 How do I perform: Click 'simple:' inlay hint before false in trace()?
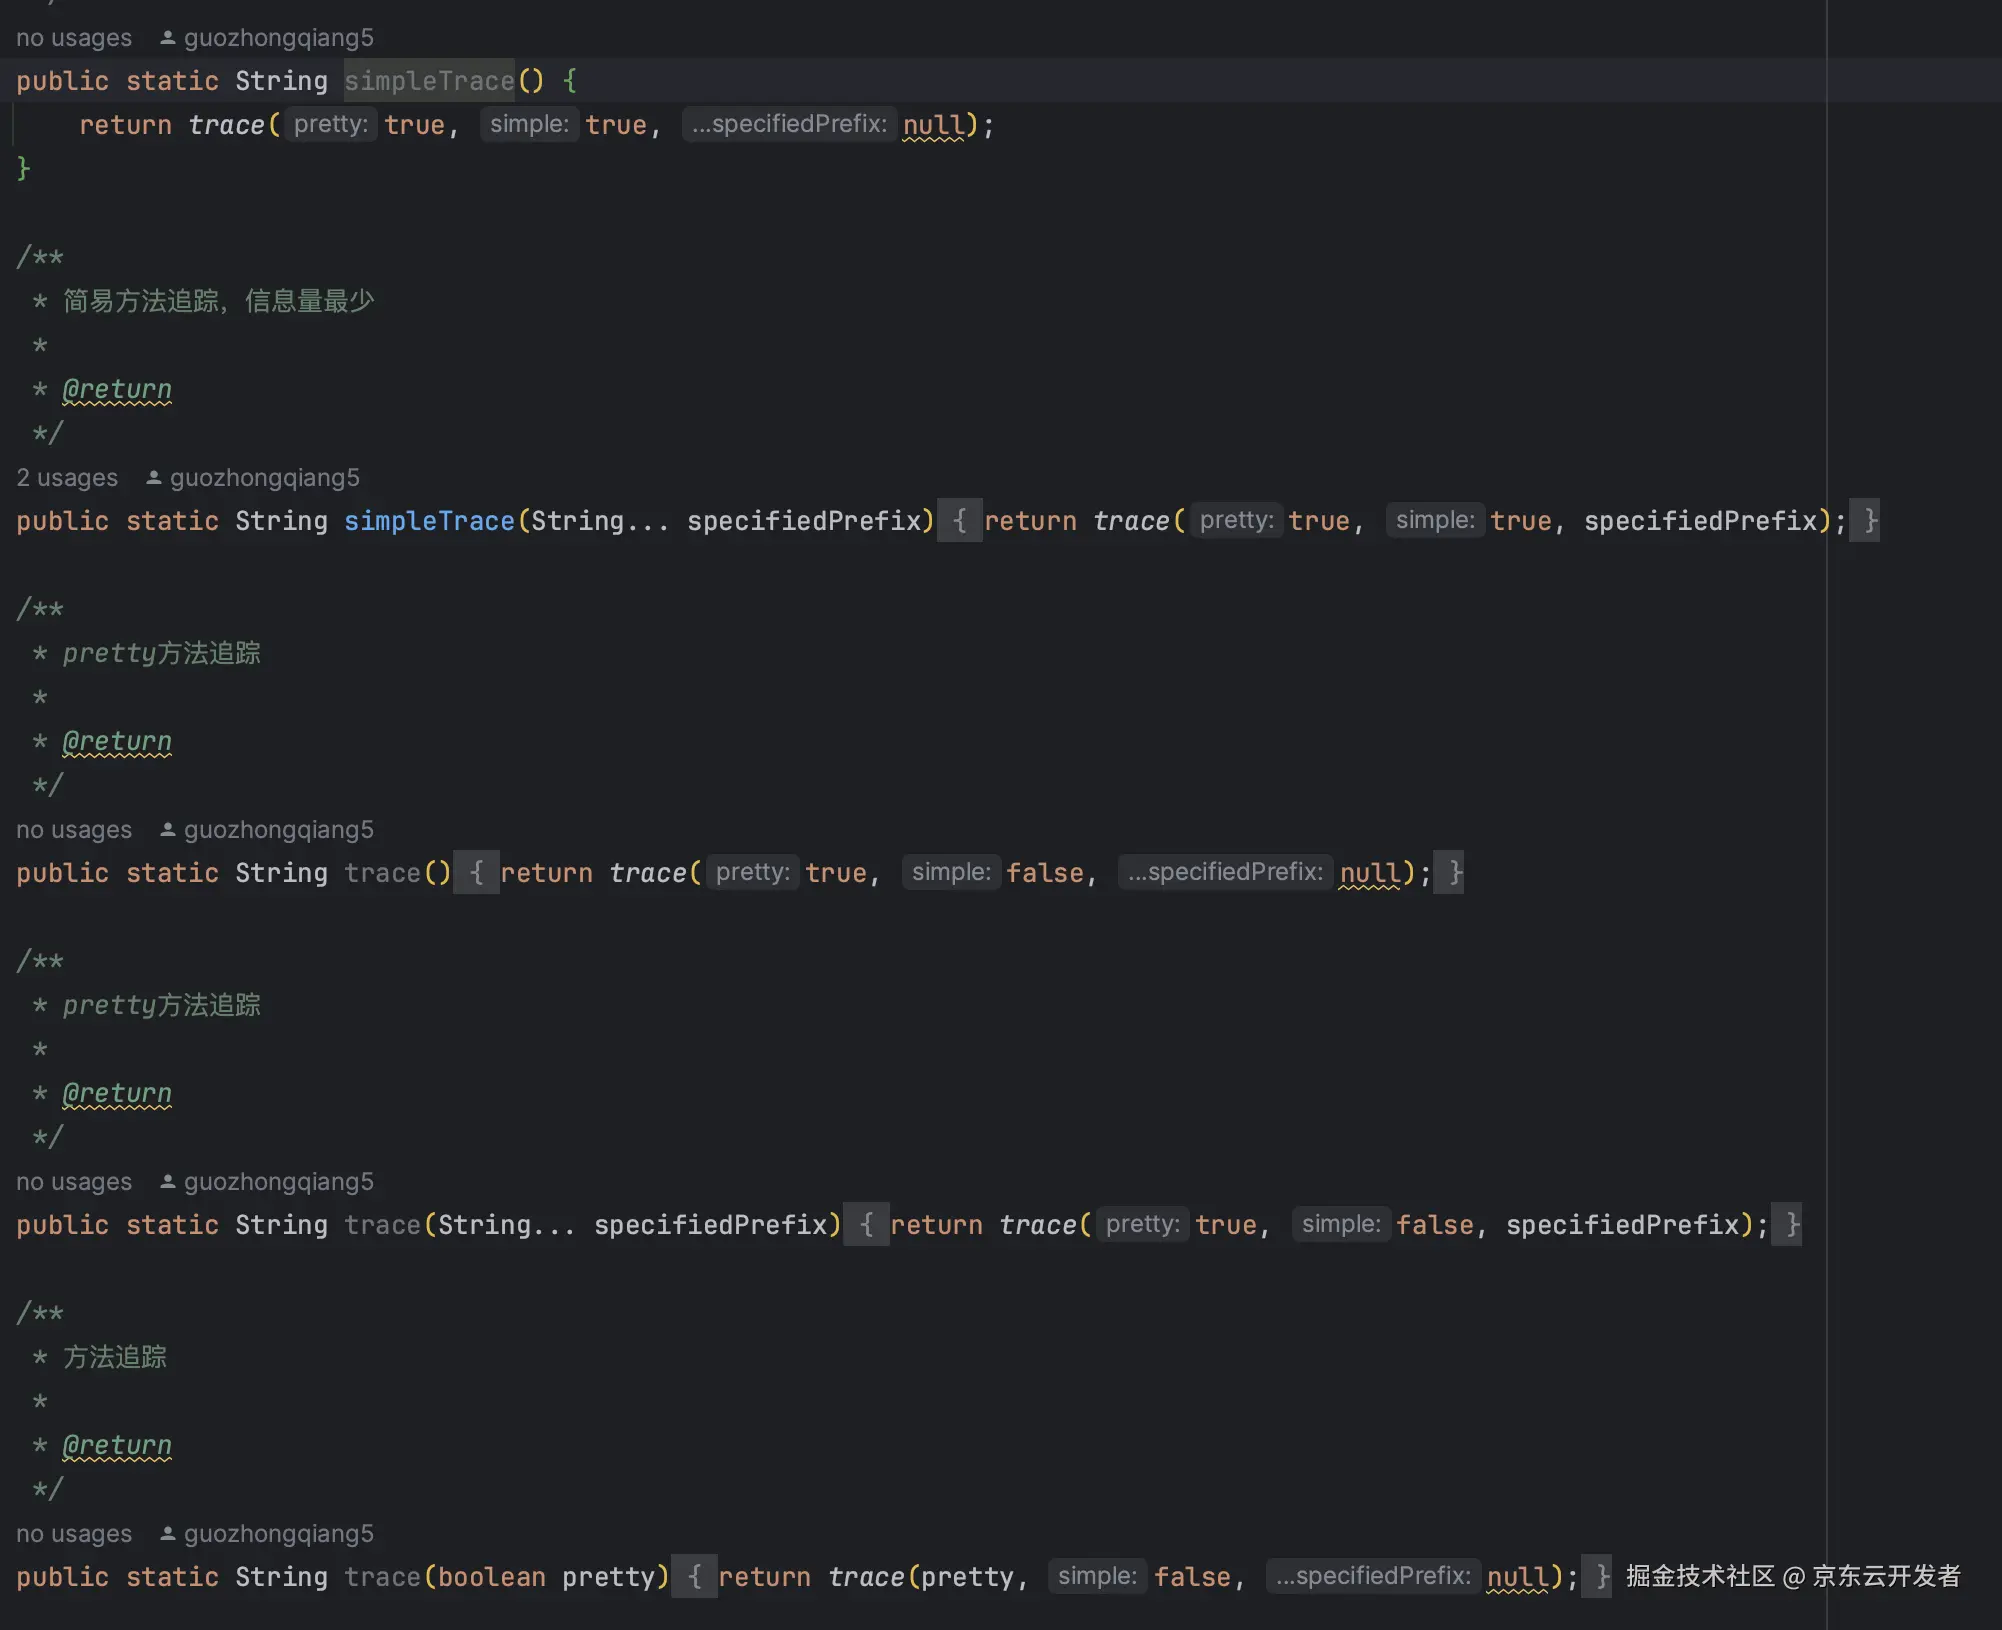click(951, 872)
